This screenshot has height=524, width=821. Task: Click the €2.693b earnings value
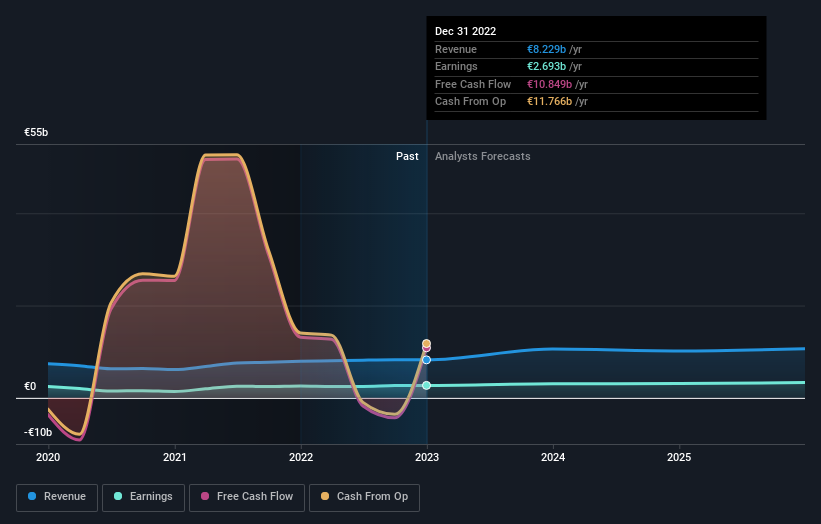(x=546, y=66)
